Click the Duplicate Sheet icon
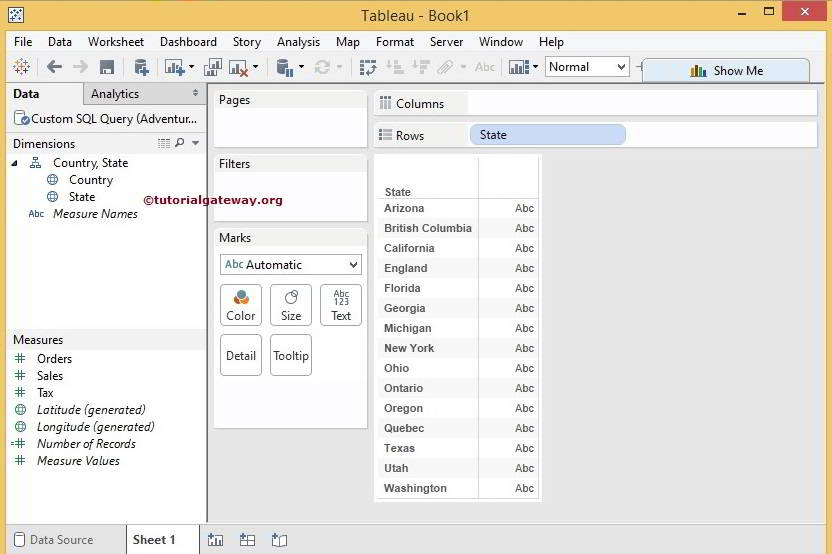Viewport: 832px width, 554px height. click(x=213, y=67)
